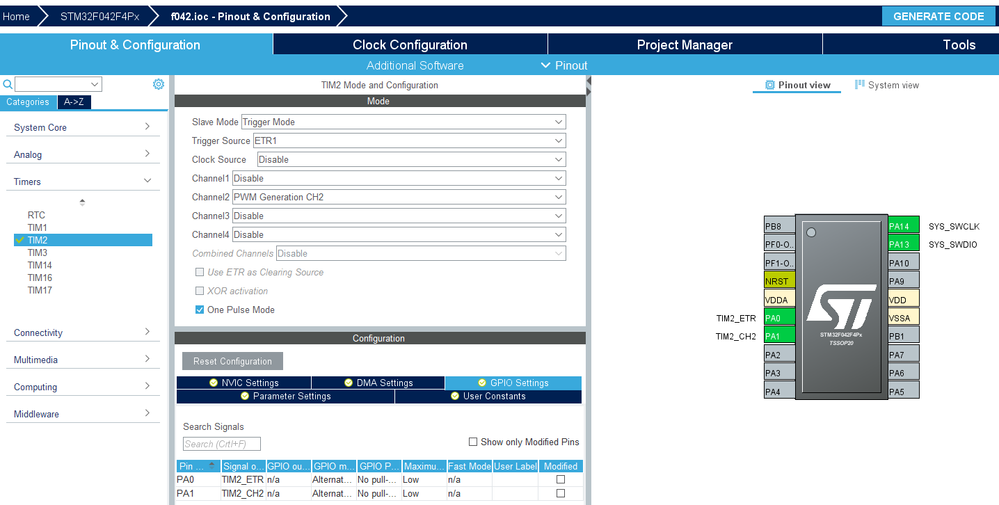Click the System view icon
This screenshot has height=505, width=999.
[859, 85]
